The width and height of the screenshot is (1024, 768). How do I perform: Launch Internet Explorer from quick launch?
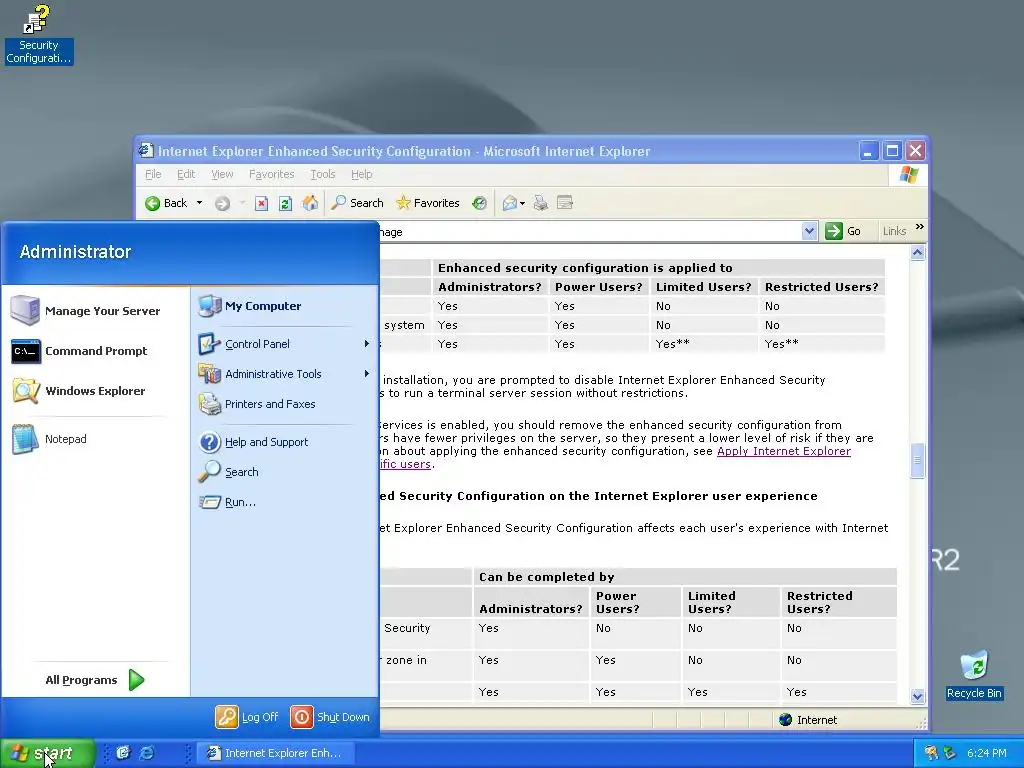click(x=147, y=752)
